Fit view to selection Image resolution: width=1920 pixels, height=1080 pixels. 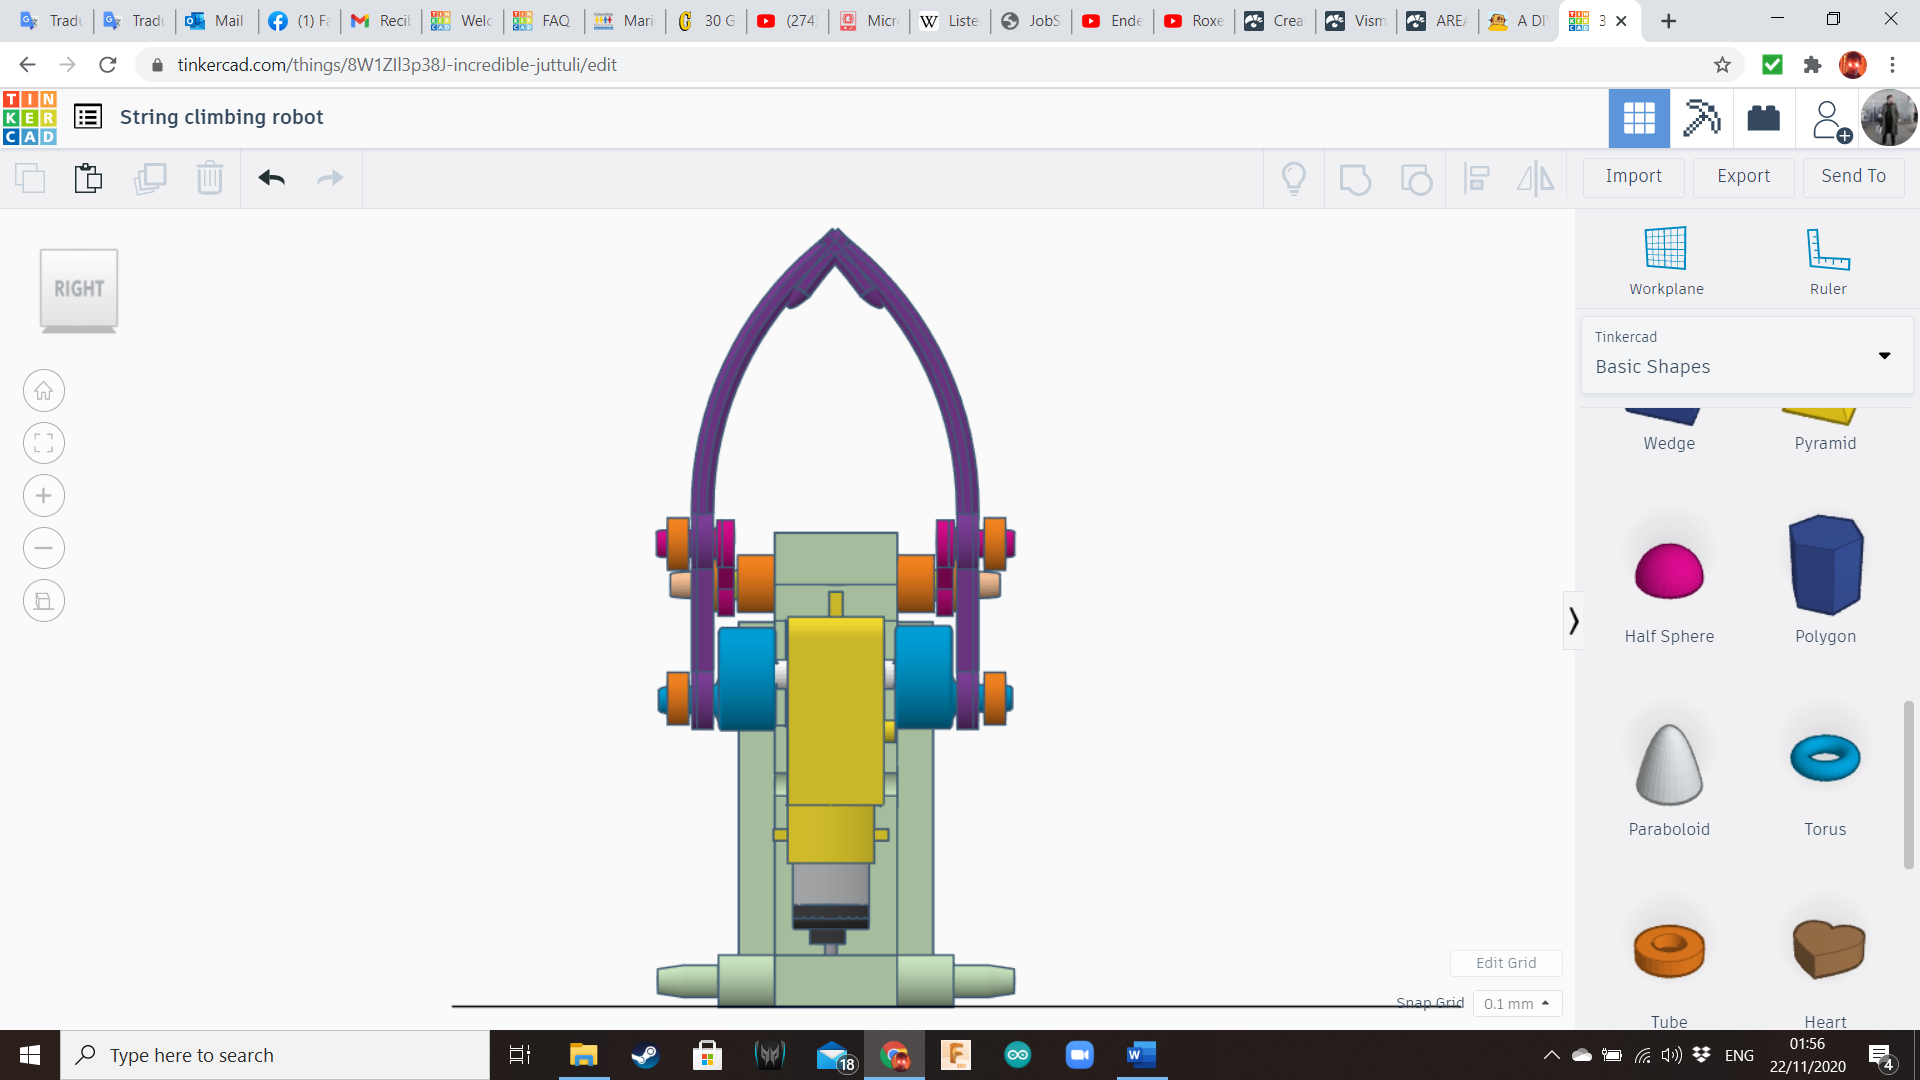[x=44, y=443]
